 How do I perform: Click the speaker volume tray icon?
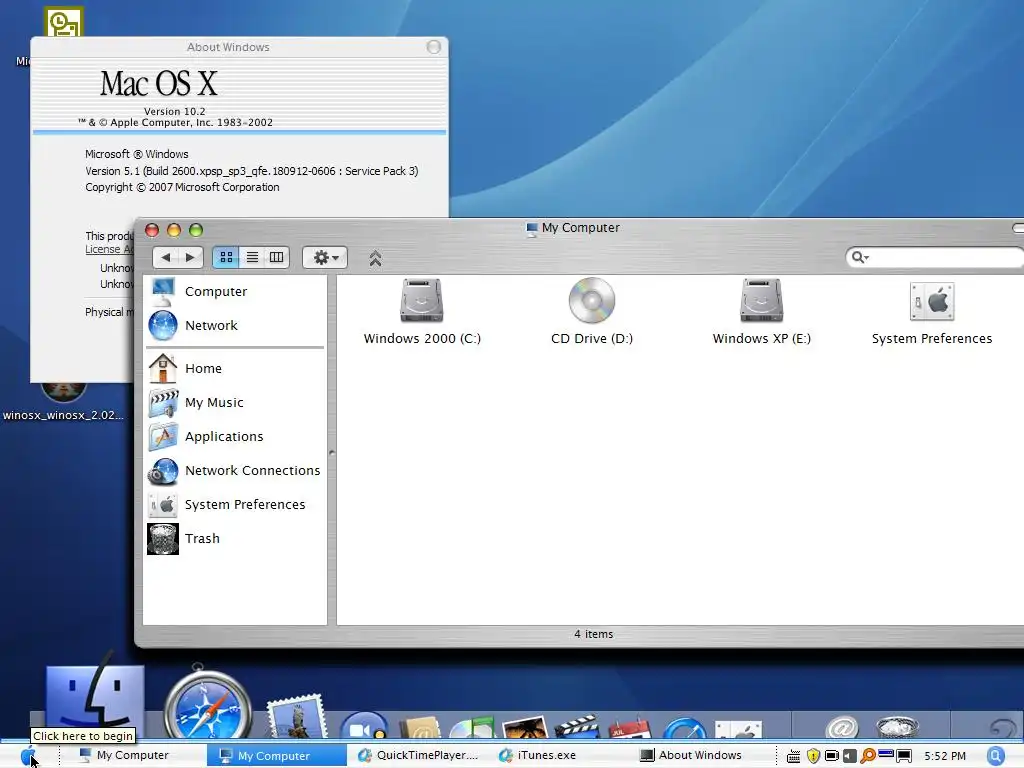click(850, 756)
